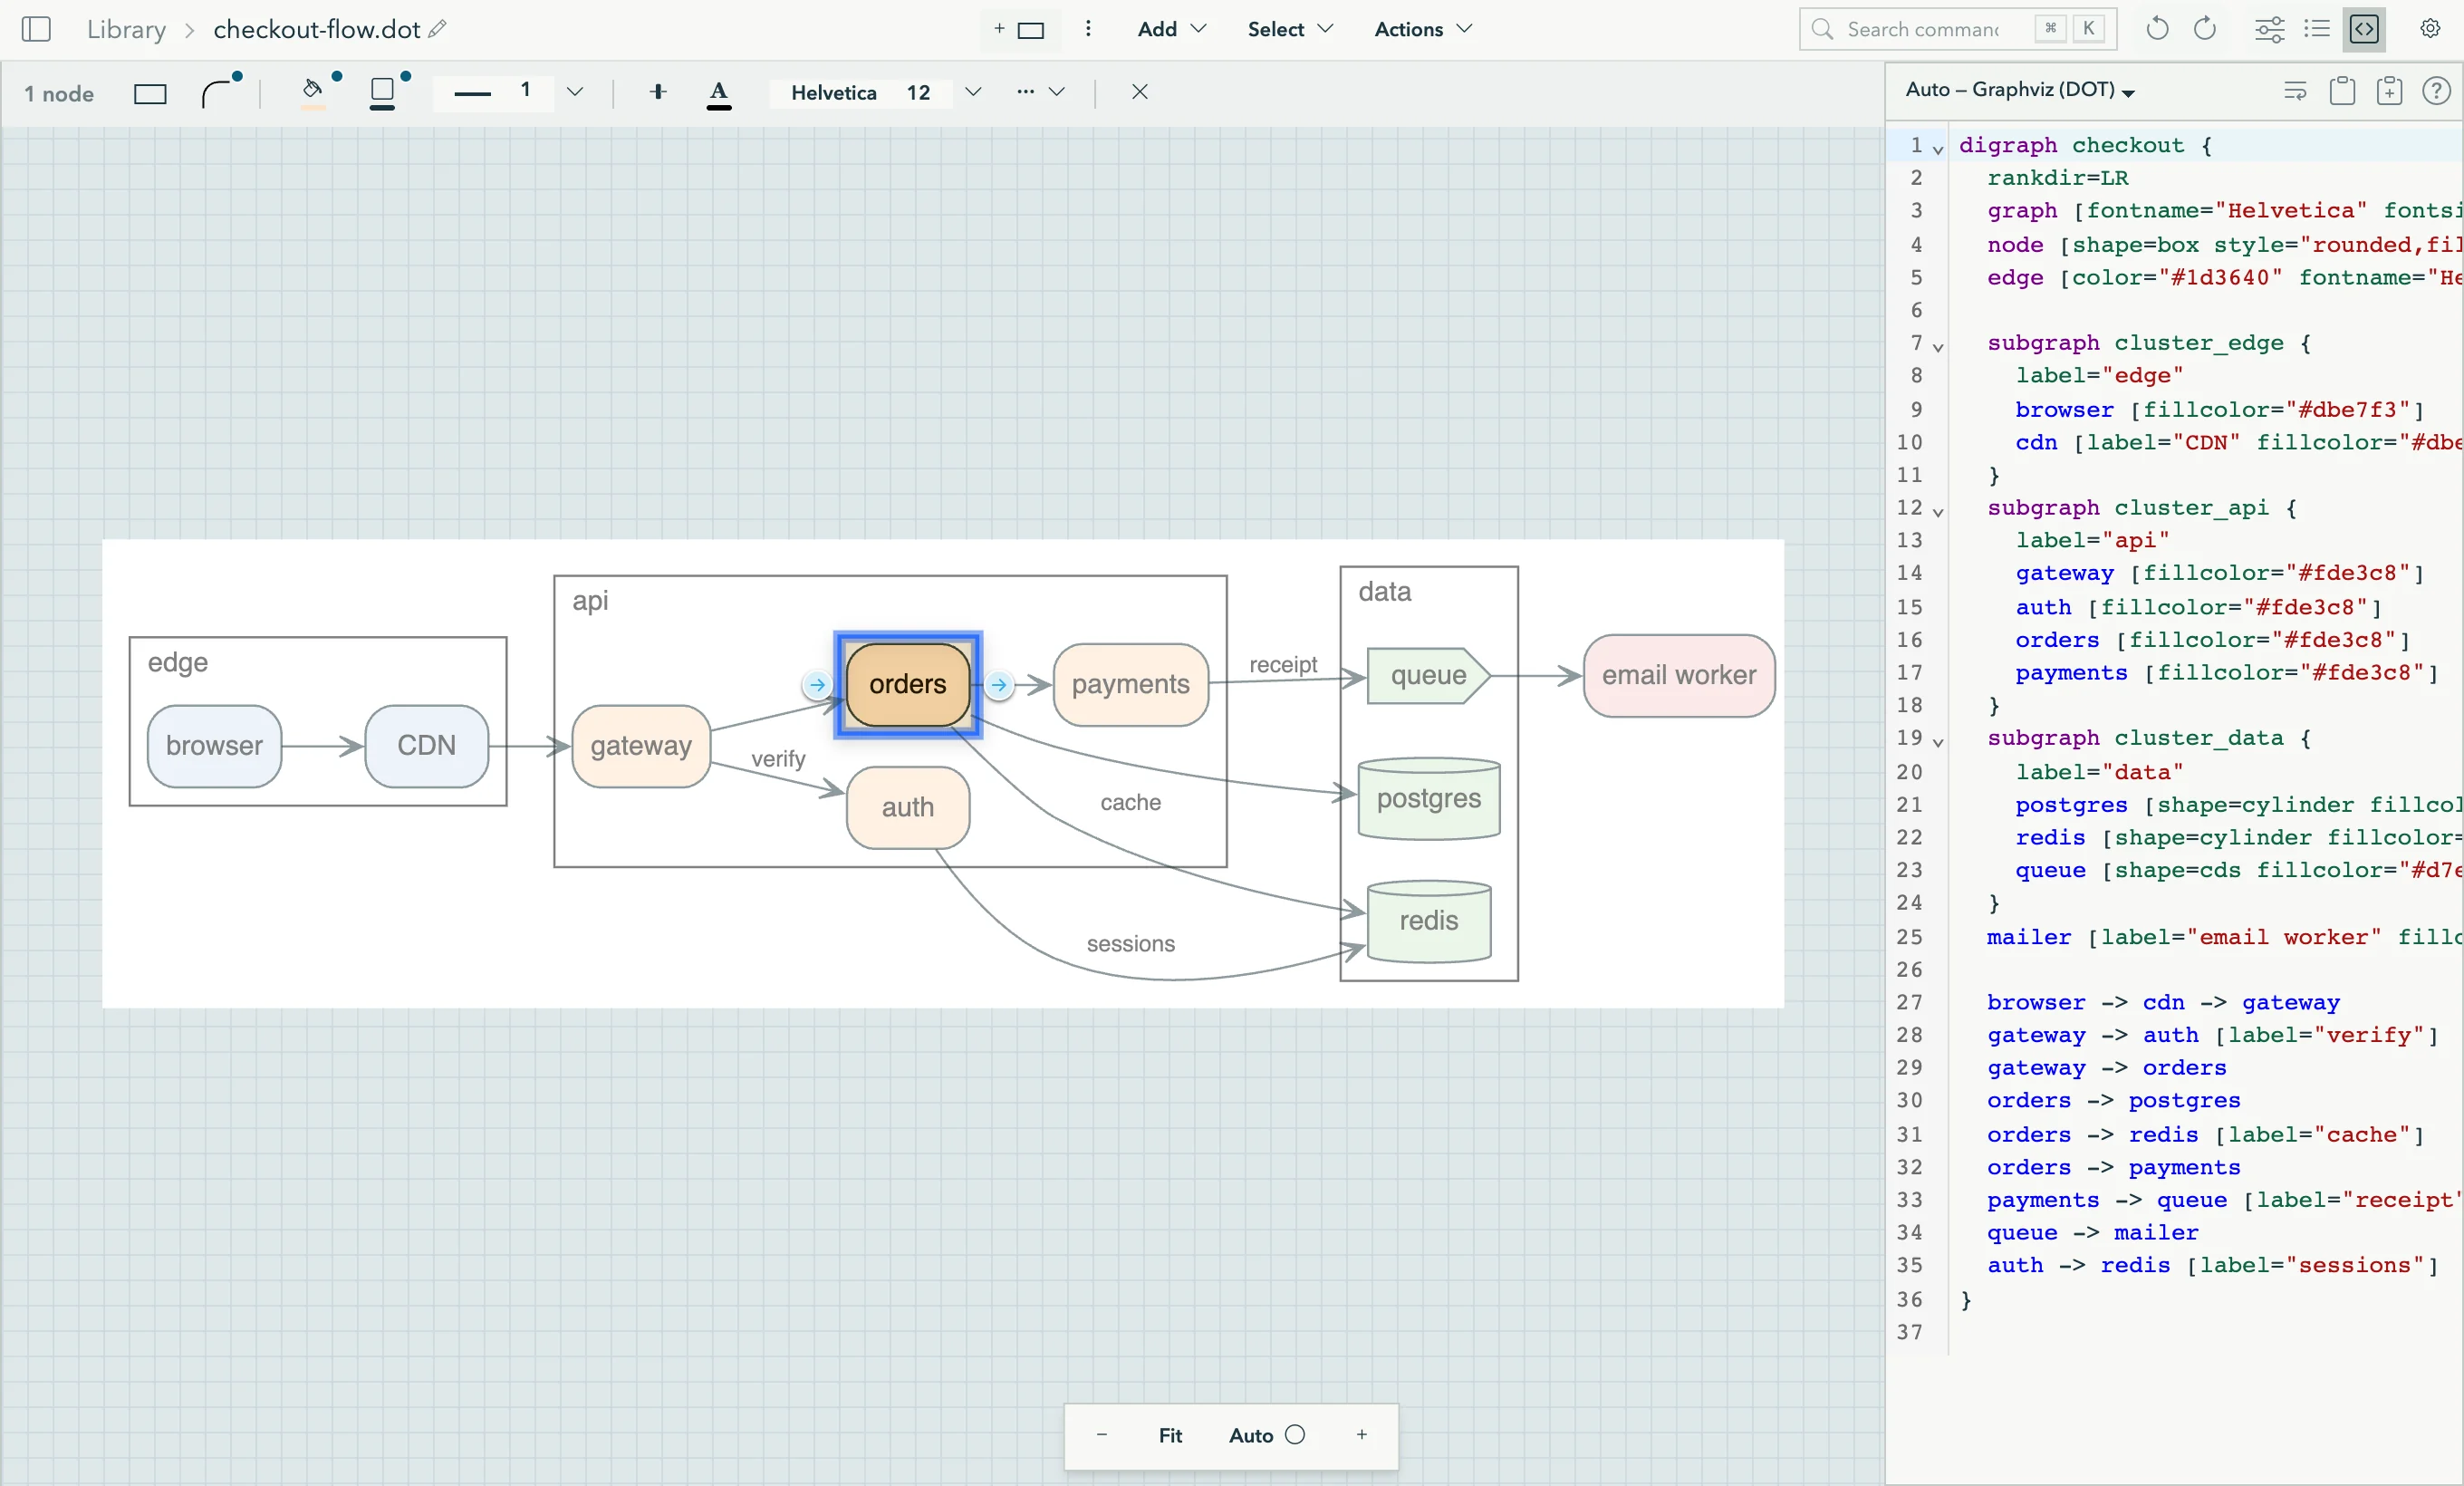Toggle word wrap in code editor
The height and width of the screenshot is (1486, 2464).
point(2295,91)
